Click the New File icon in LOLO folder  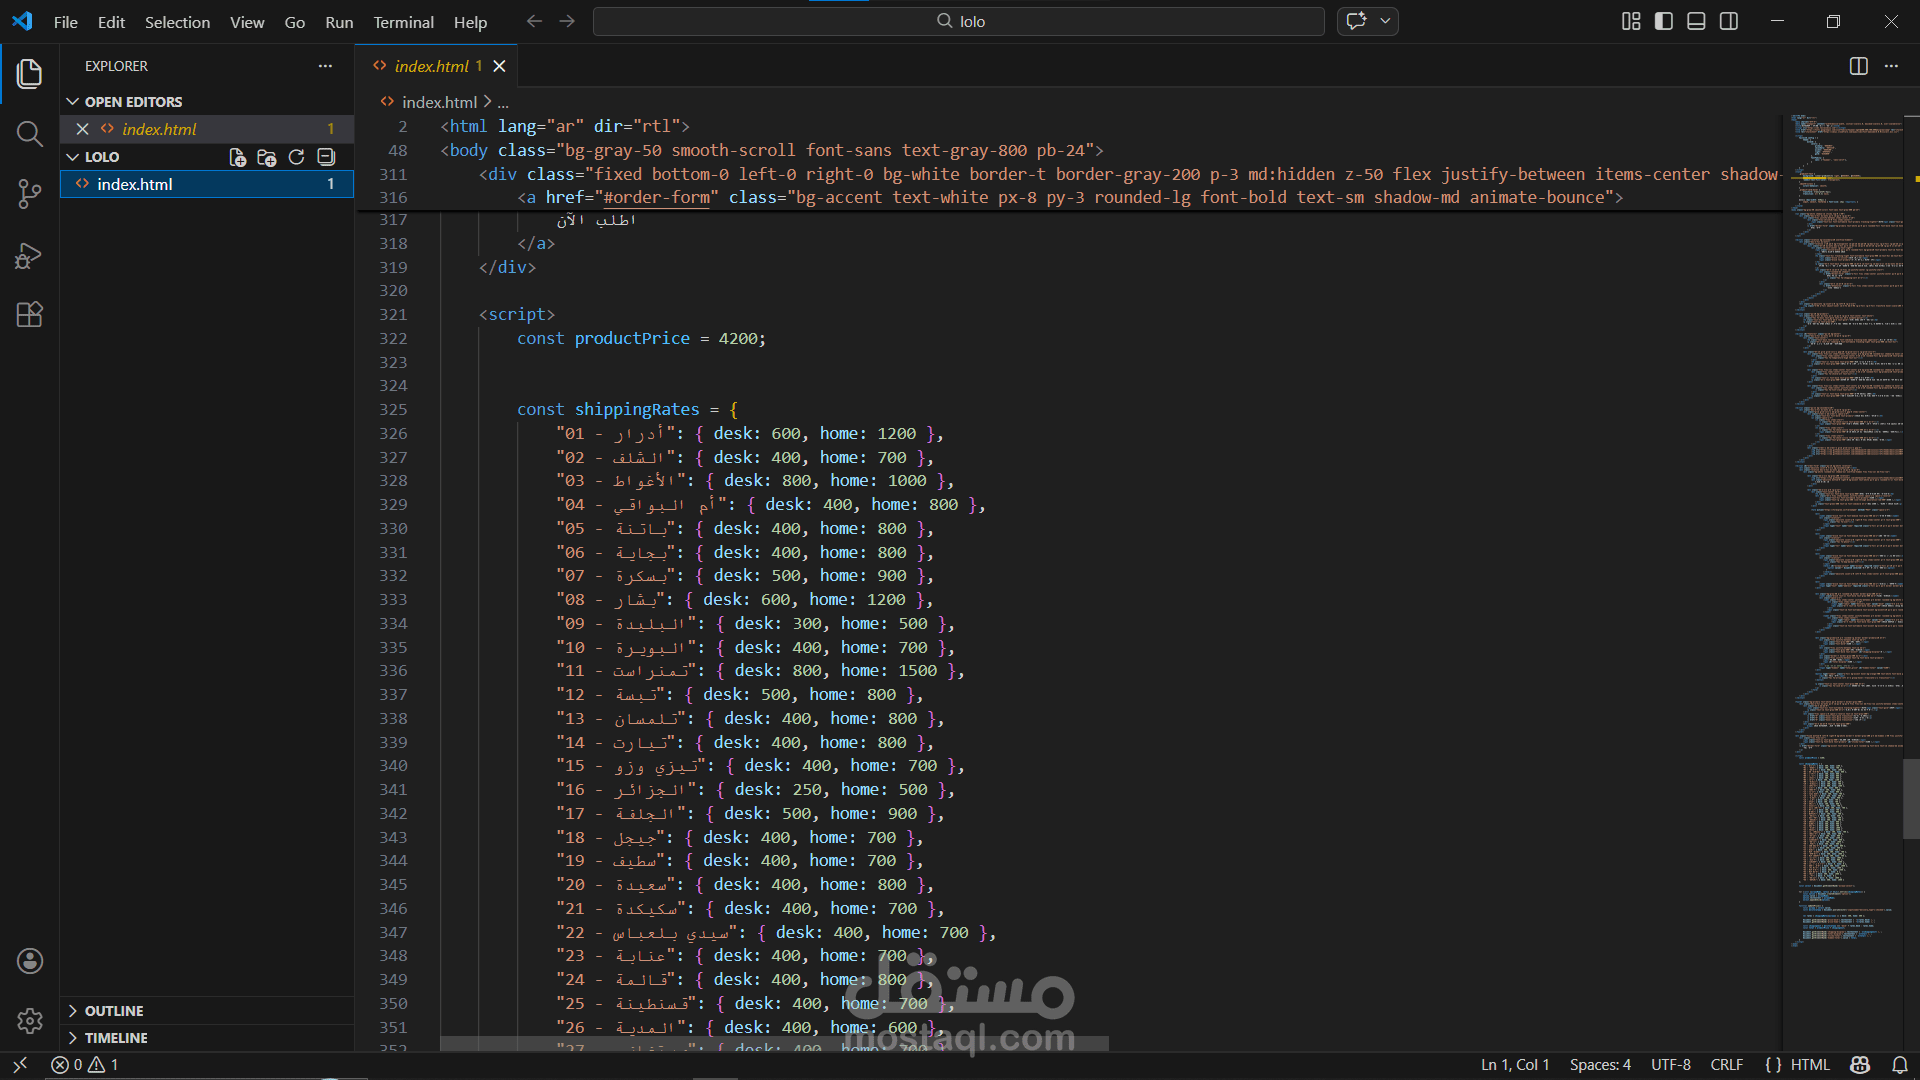(237, 157)
